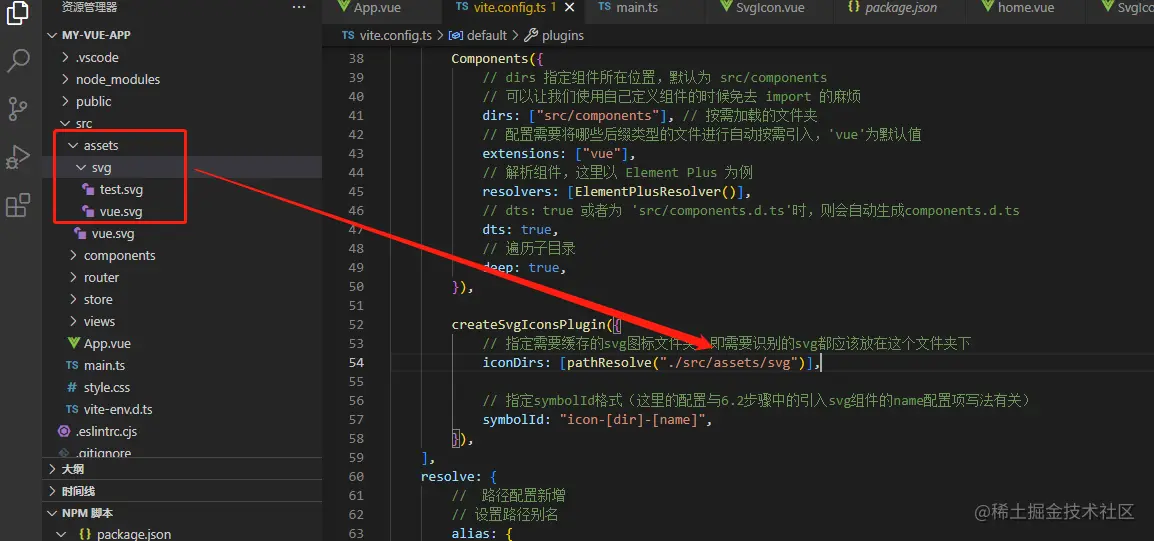The width and height of the screenshot is (1154, 541).
Task: Open the Search view in activity bar
Action: [18, 61]
